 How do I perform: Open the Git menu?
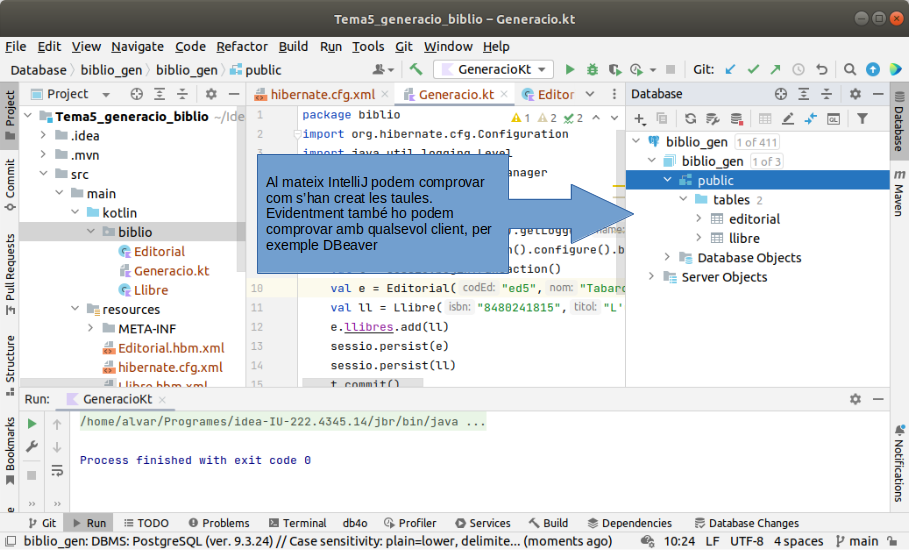tap(404, 46)
